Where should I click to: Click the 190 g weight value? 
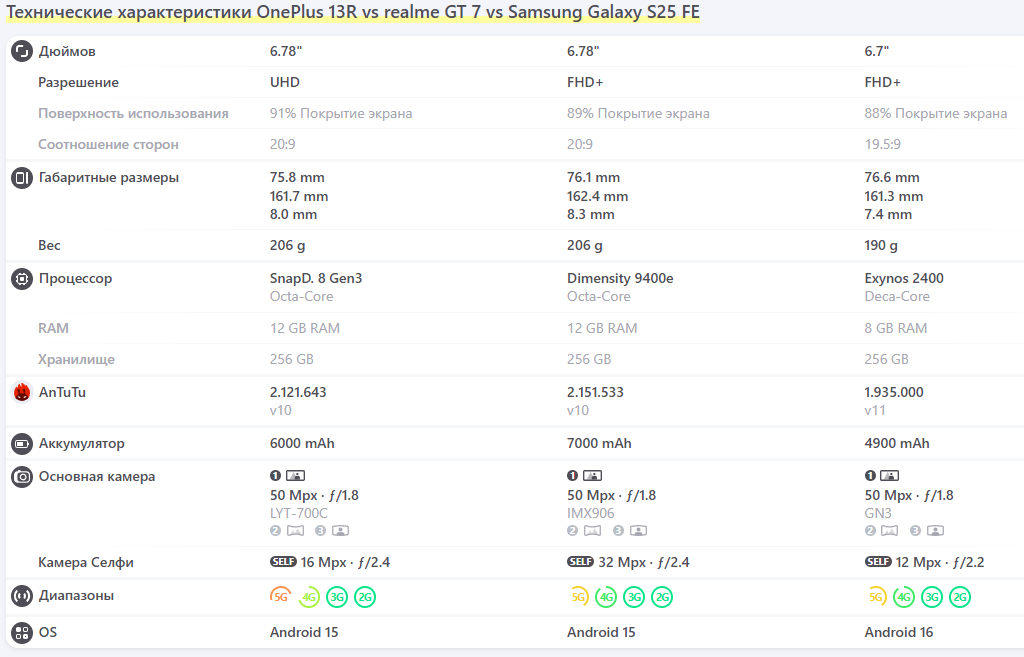[x=881, y=246]
